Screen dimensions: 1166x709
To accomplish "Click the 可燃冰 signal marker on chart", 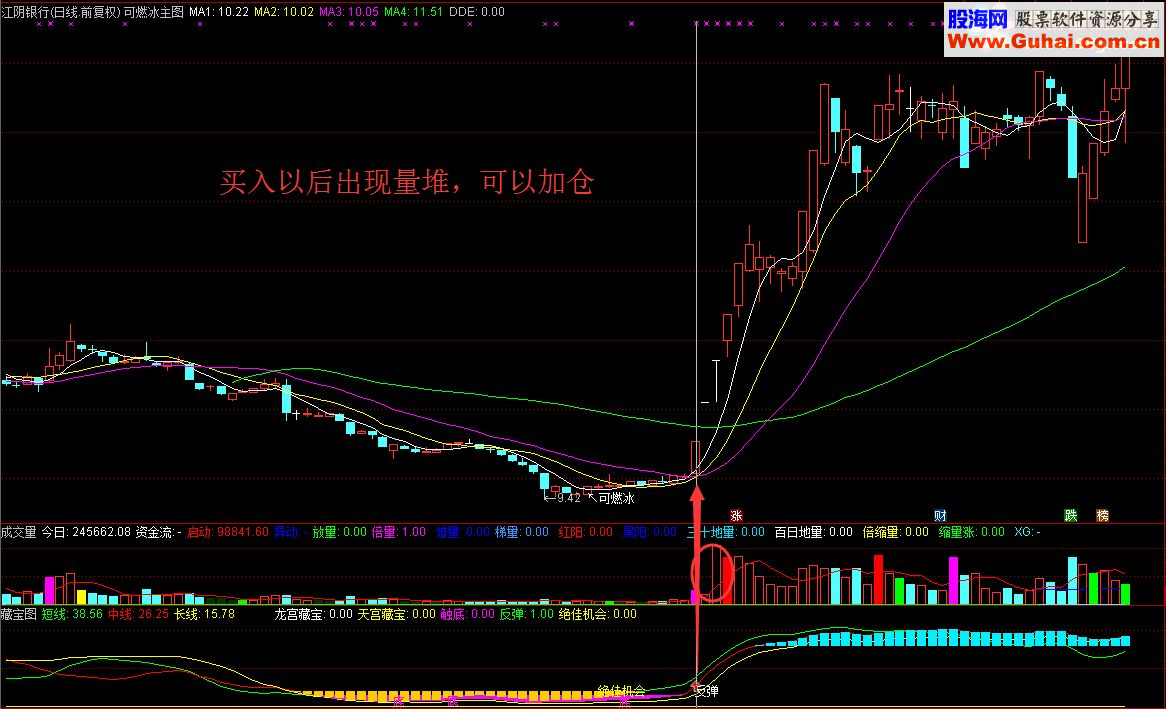I will [x=612, y=498].
